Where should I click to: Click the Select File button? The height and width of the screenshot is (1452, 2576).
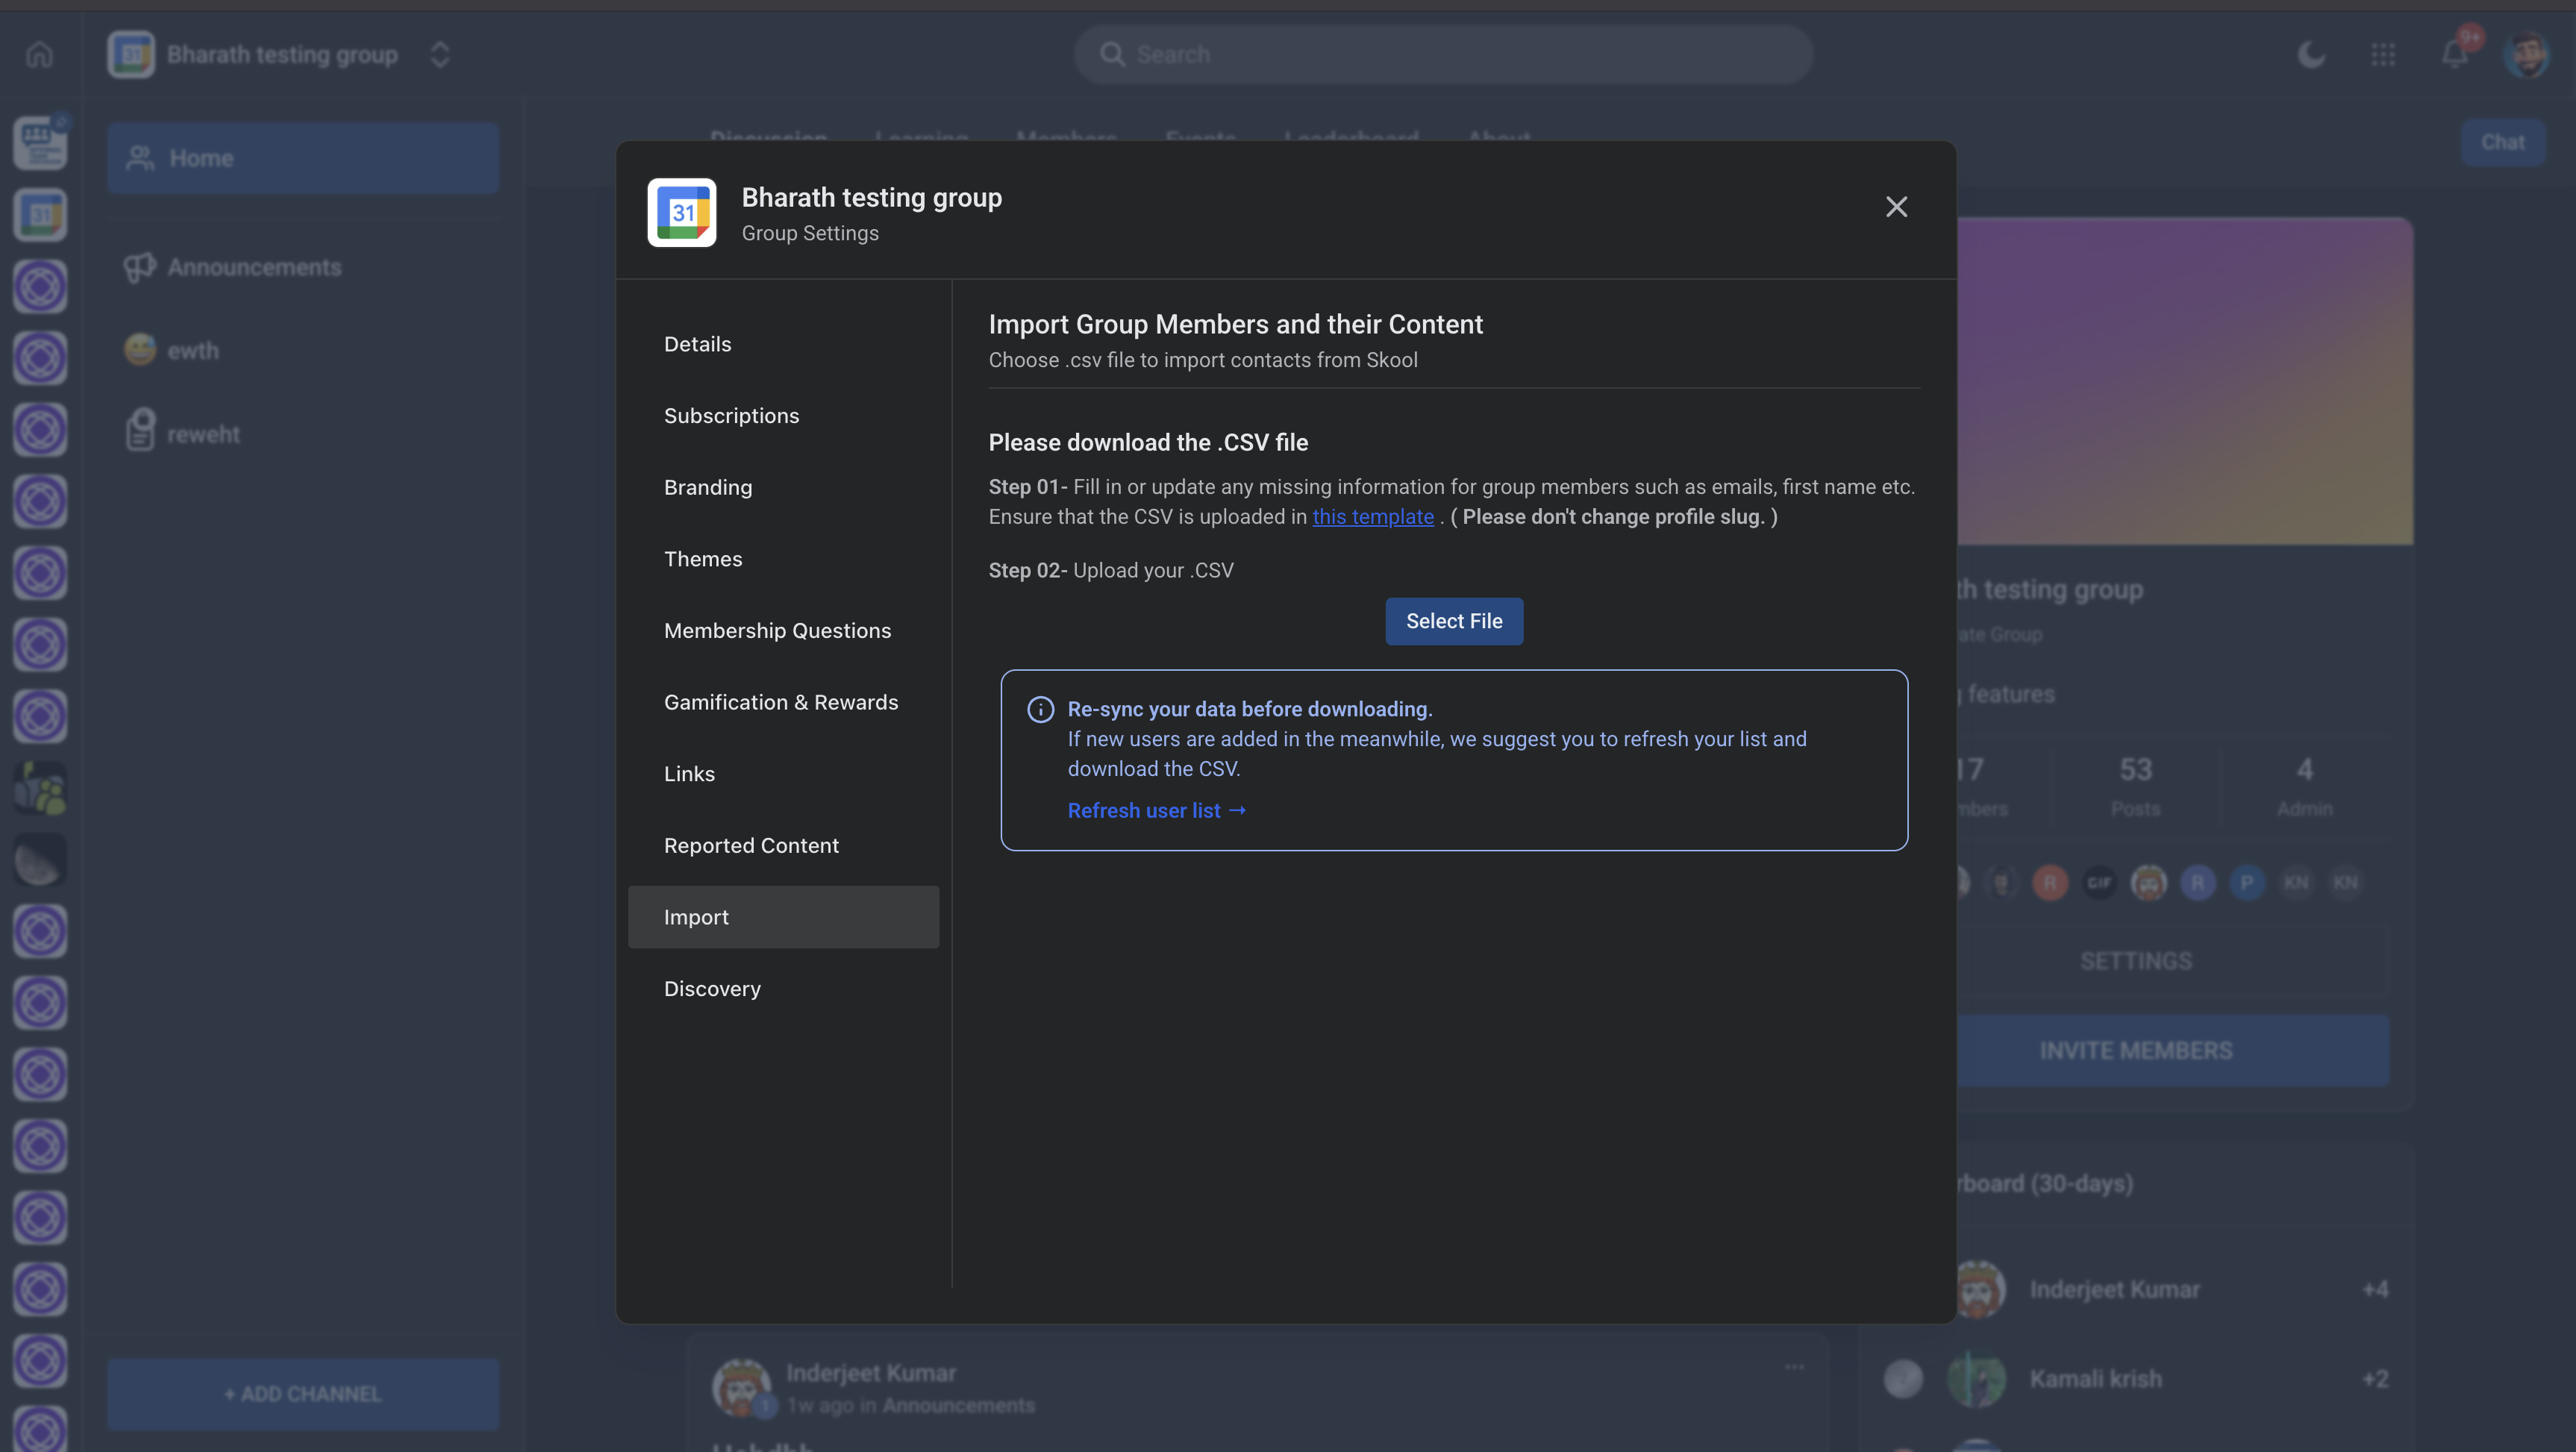pos(1453,621)
